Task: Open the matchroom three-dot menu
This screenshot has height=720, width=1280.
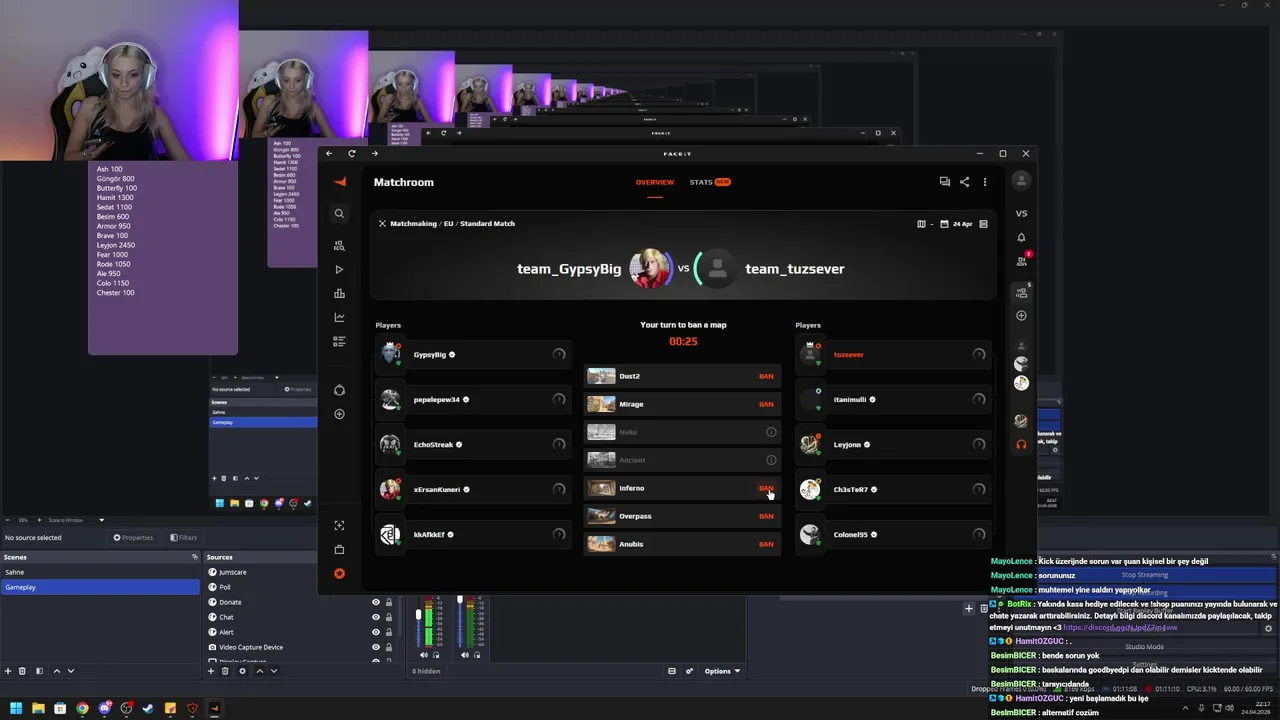Action: point(984,182)
